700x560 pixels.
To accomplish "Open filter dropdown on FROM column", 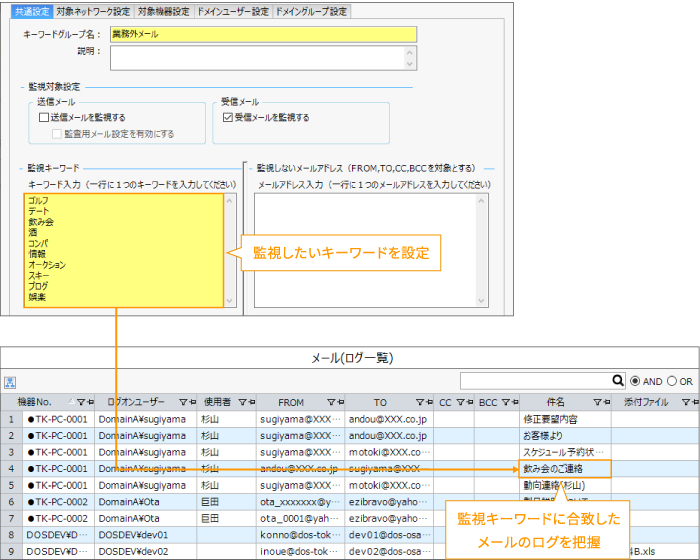I will (331, 402).
